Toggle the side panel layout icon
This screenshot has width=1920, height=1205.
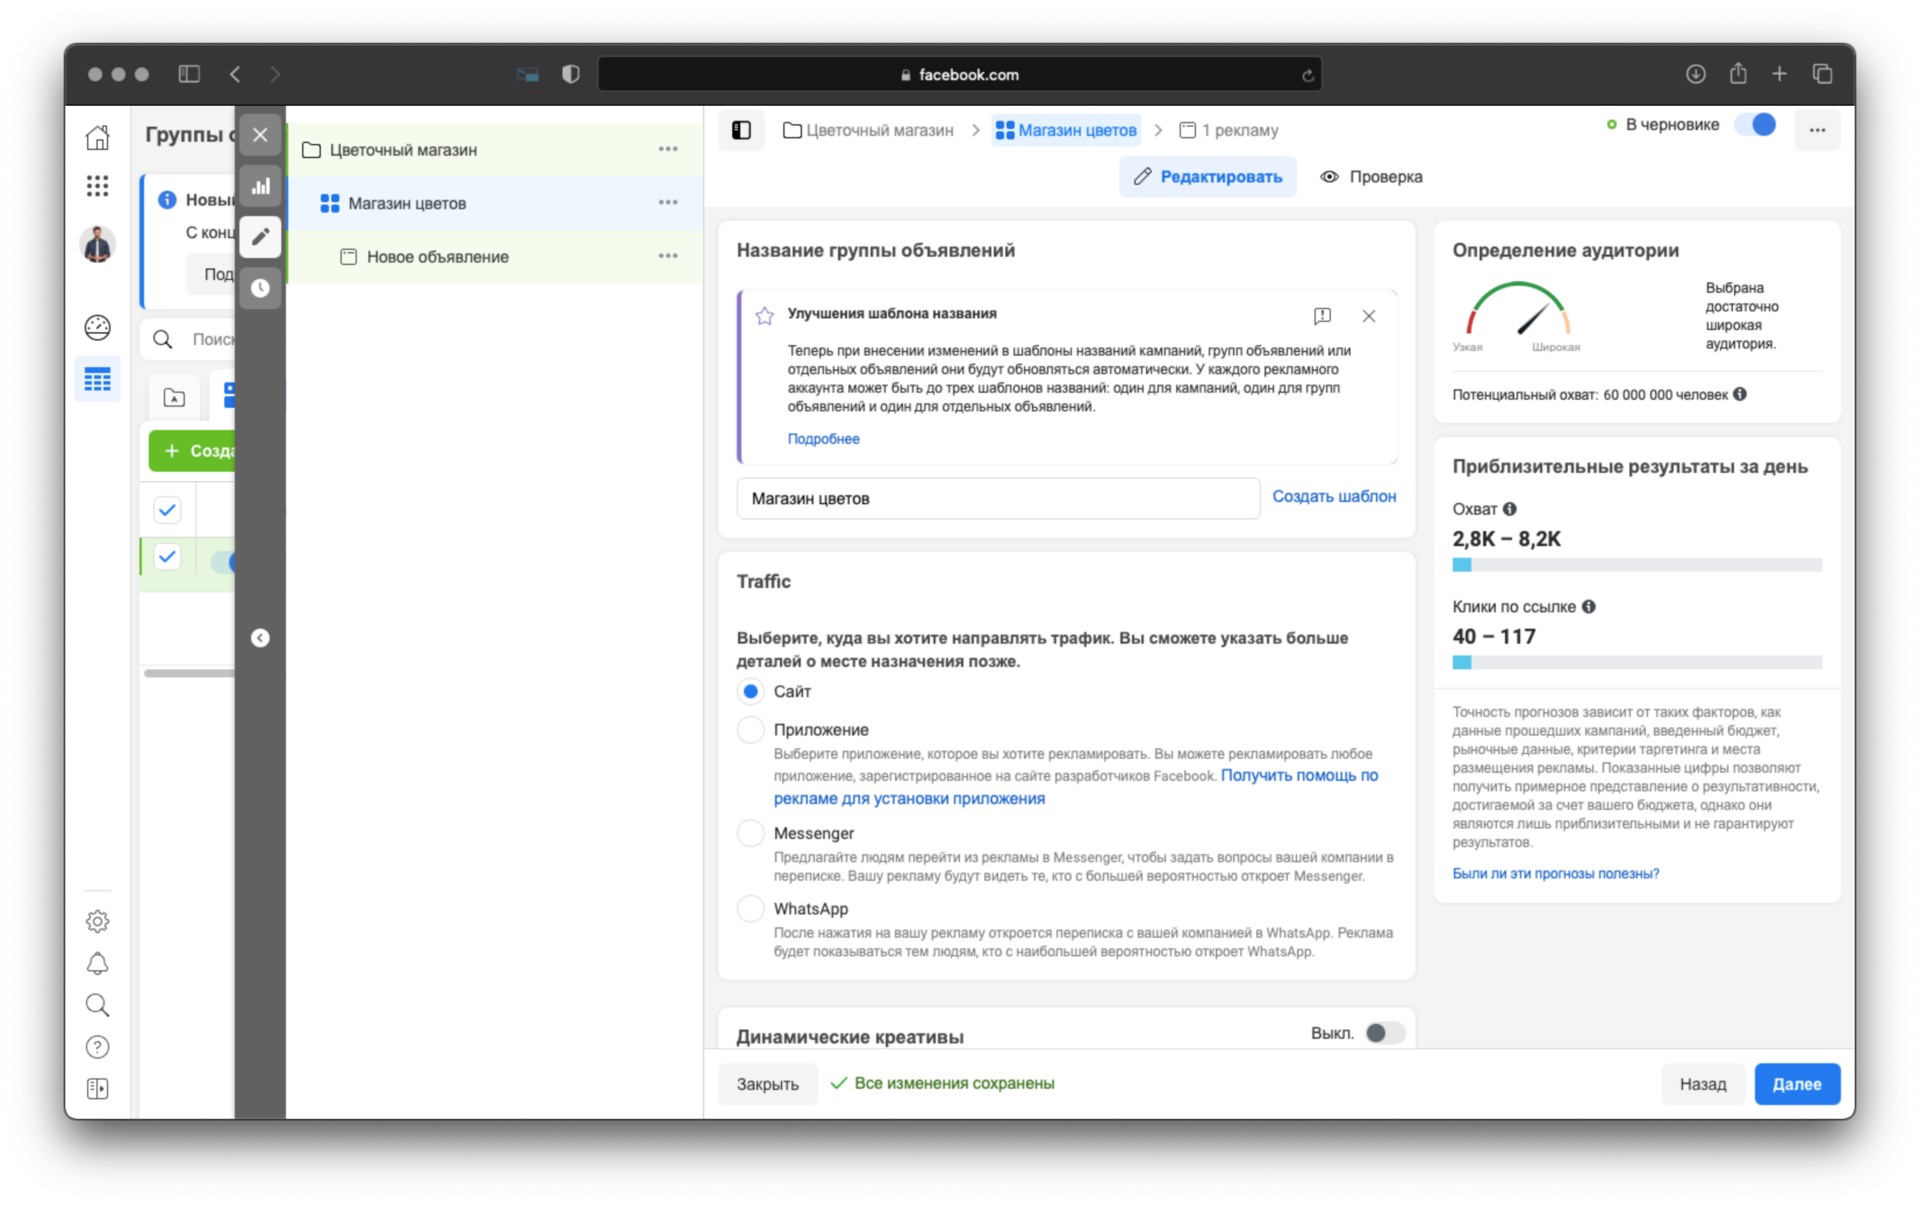[741, 130]
